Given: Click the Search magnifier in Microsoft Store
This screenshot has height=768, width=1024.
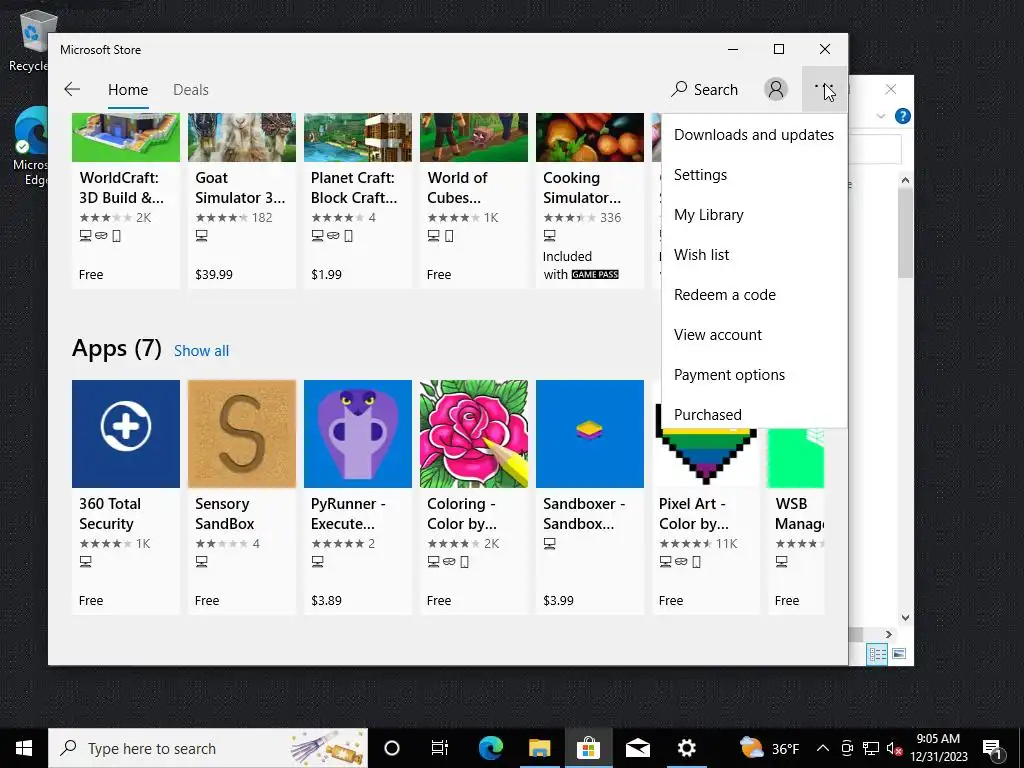Looking at the screenshot, I should pyautogui.click(x=705, y=89).
